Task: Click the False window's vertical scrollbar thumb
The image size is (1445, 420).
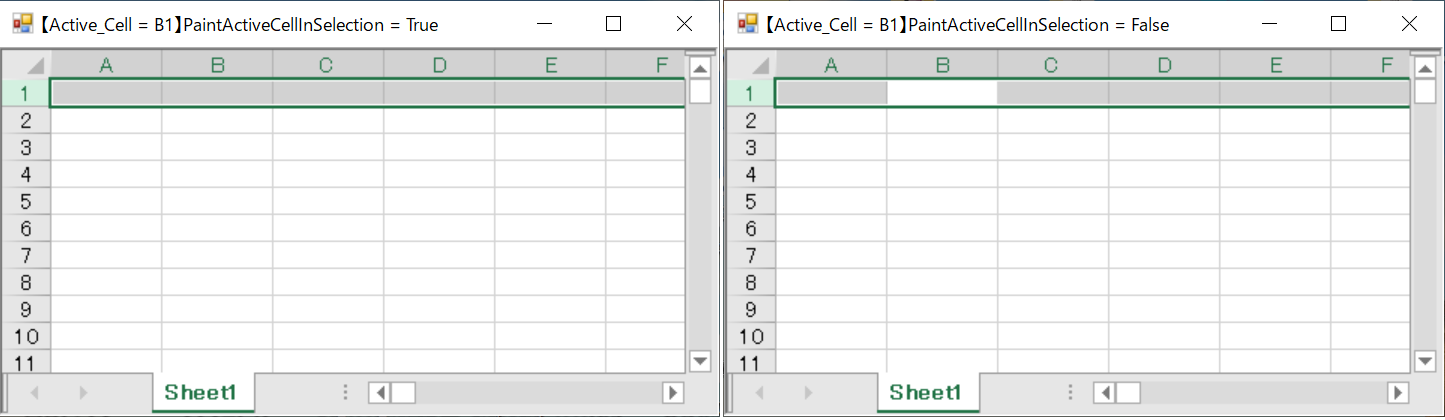Action: (x=1425, y=92)
